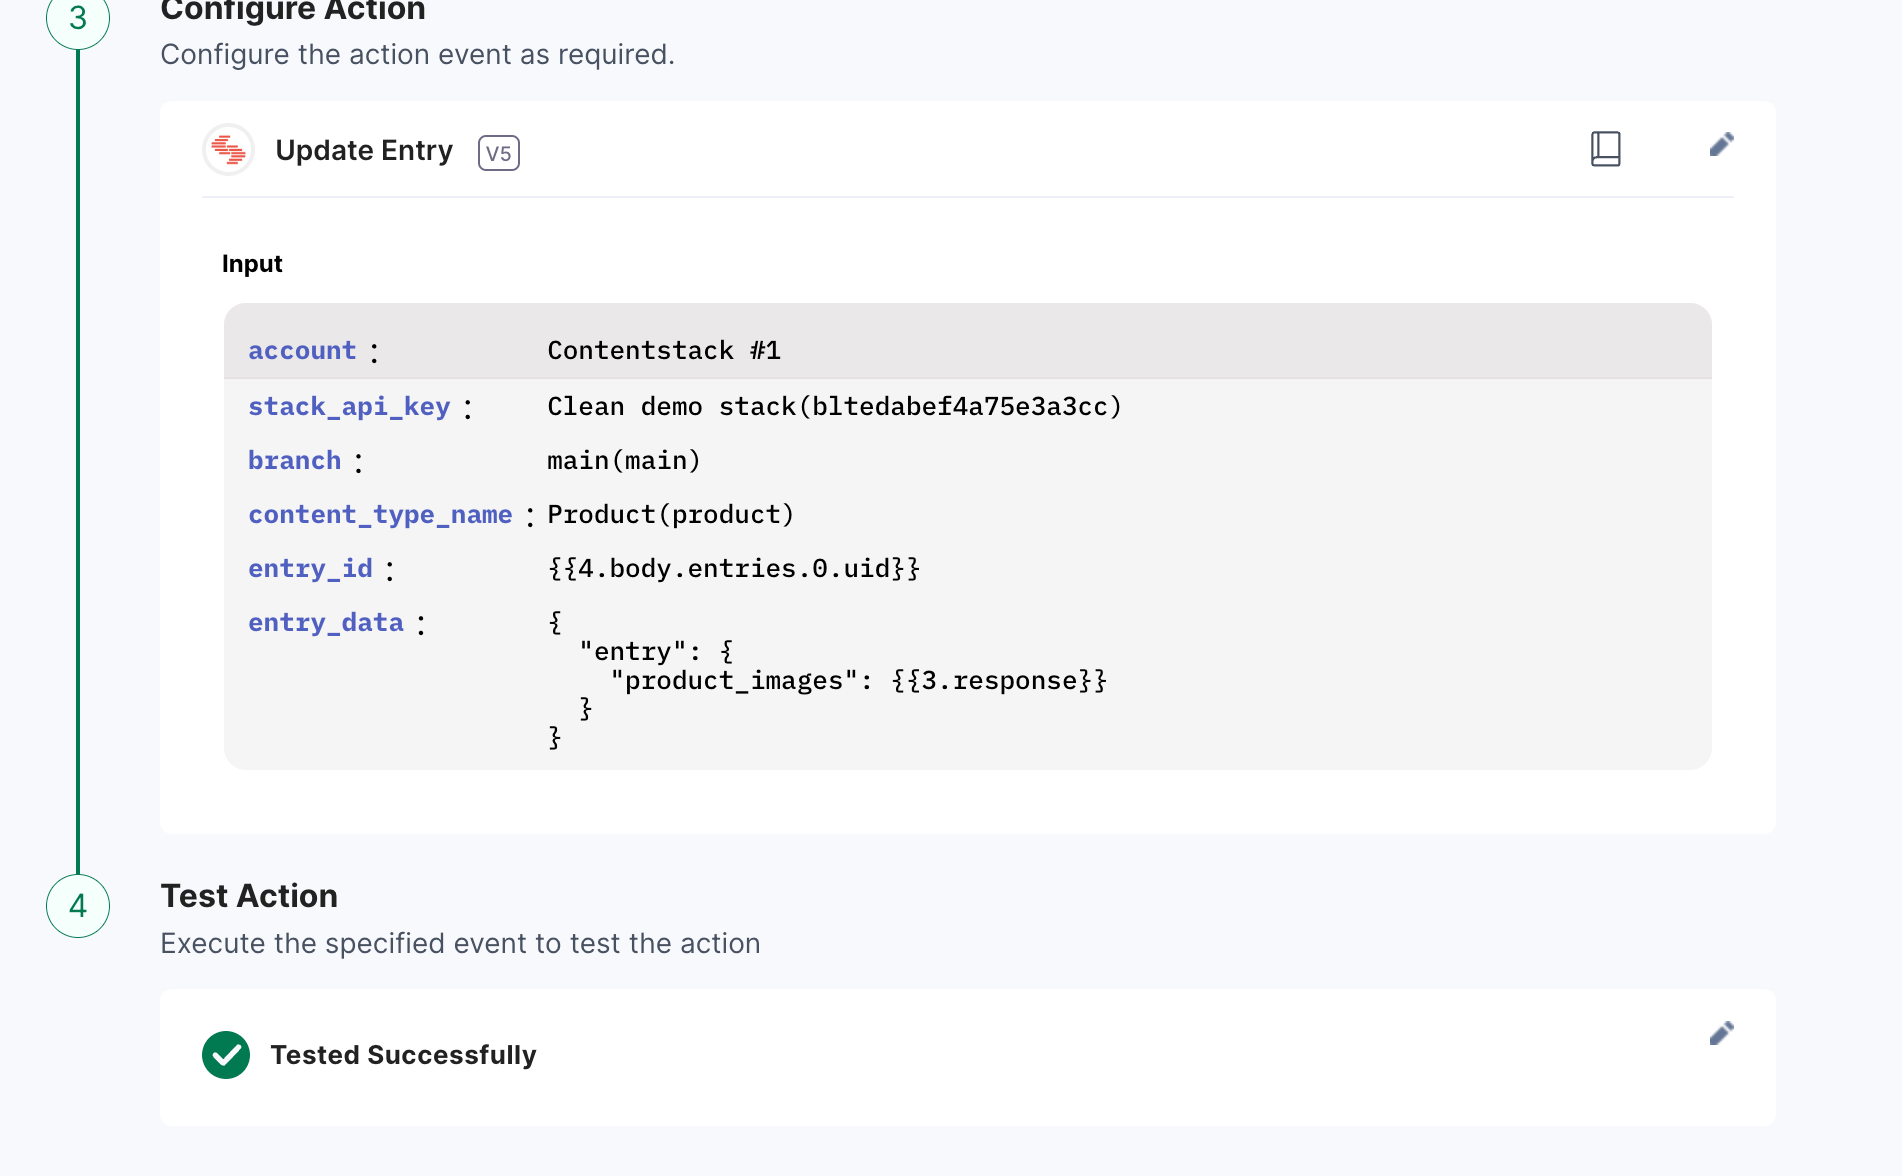The image size is (1902, 1176).
Task: Click the Execute the specified event description
Action: [460, 943]
